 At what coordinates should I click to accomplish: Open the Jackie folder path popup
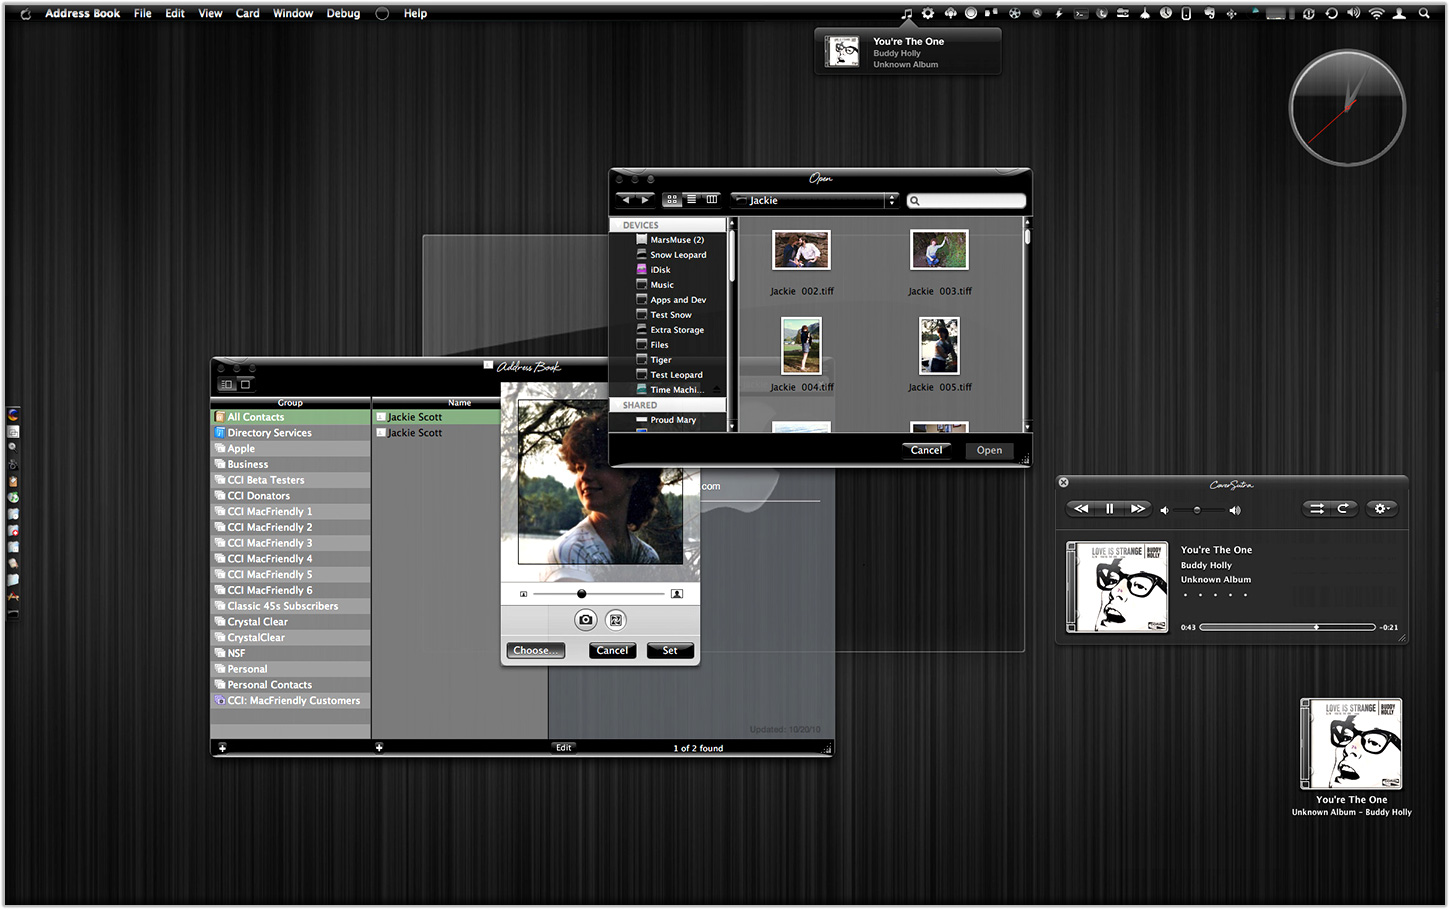pyautogui.click(x=815, y=200)
